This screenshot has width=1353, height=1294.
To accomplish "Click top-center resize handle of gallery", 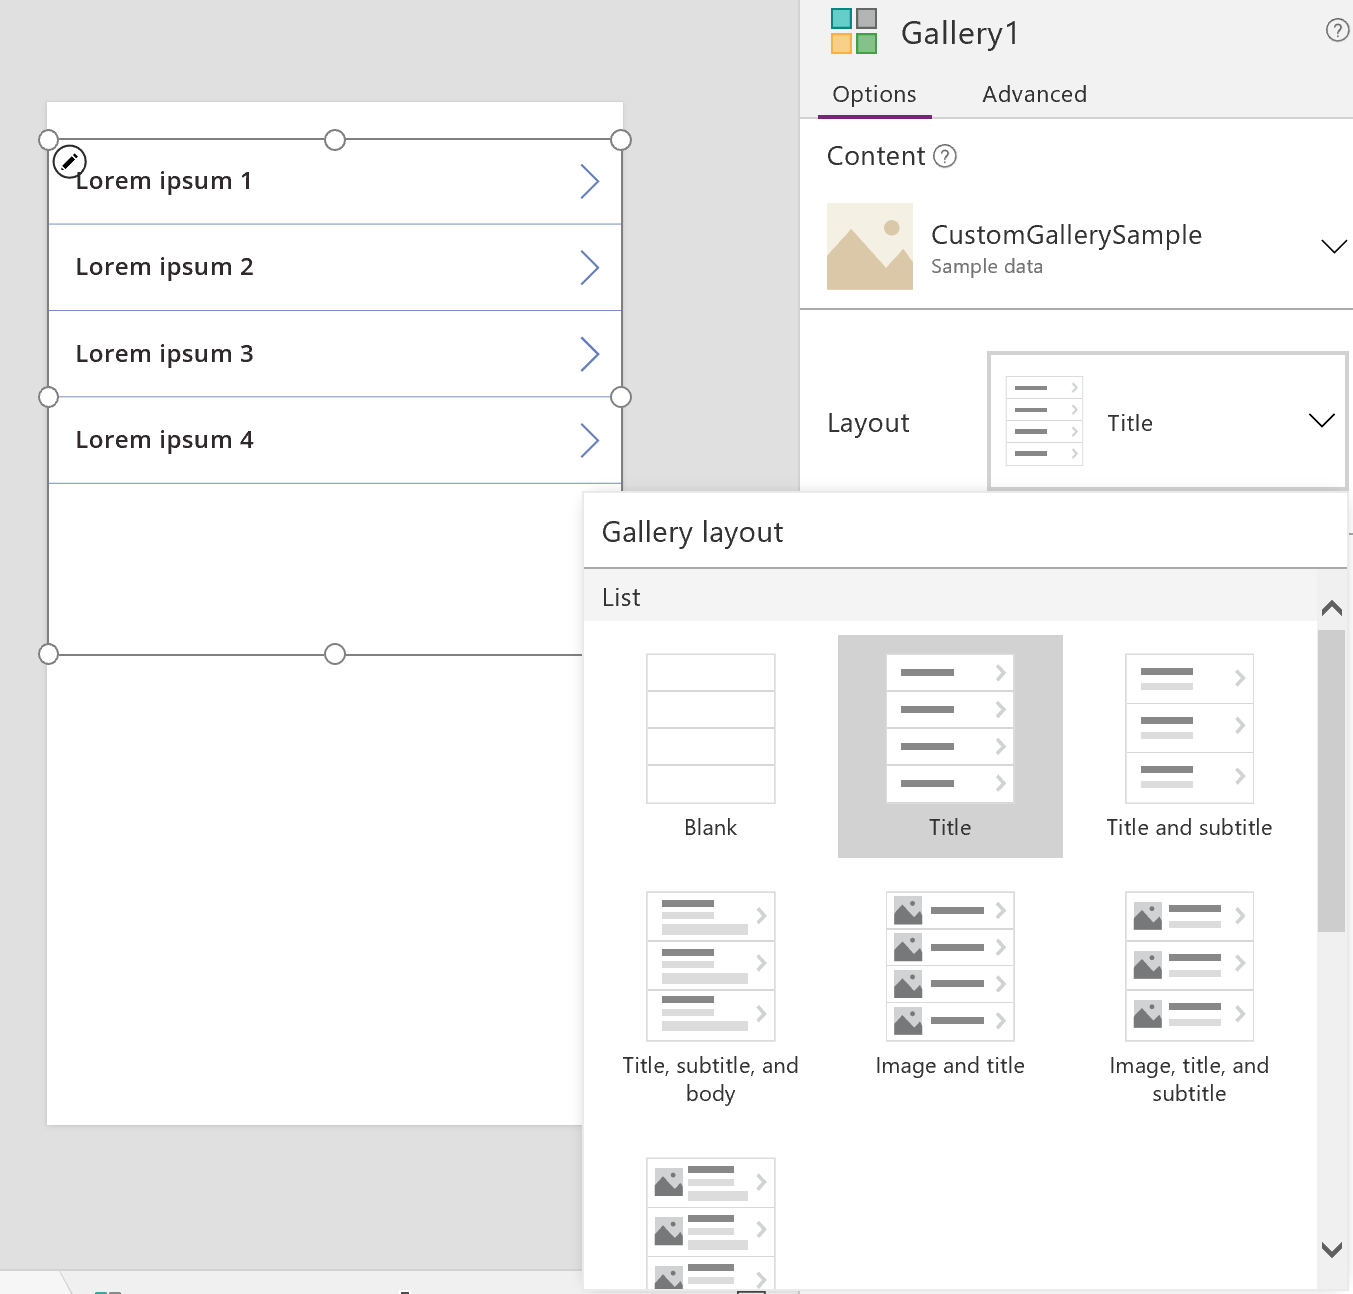I will coord(335,140).
